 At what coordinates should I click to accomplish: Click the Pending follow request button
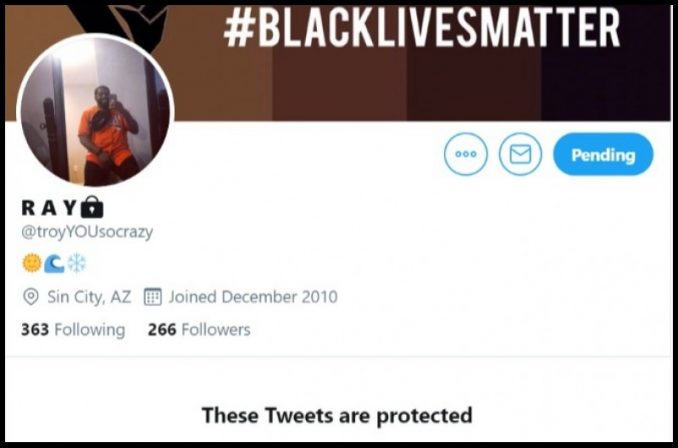[603, 154]
